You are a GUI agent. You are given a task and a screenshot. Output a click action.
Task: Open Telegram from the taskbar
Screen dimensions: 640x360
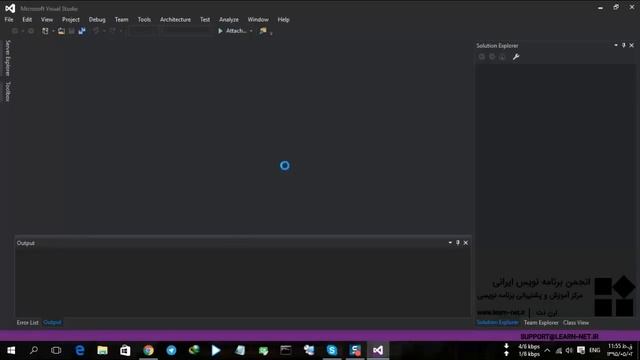click(171, 350)
